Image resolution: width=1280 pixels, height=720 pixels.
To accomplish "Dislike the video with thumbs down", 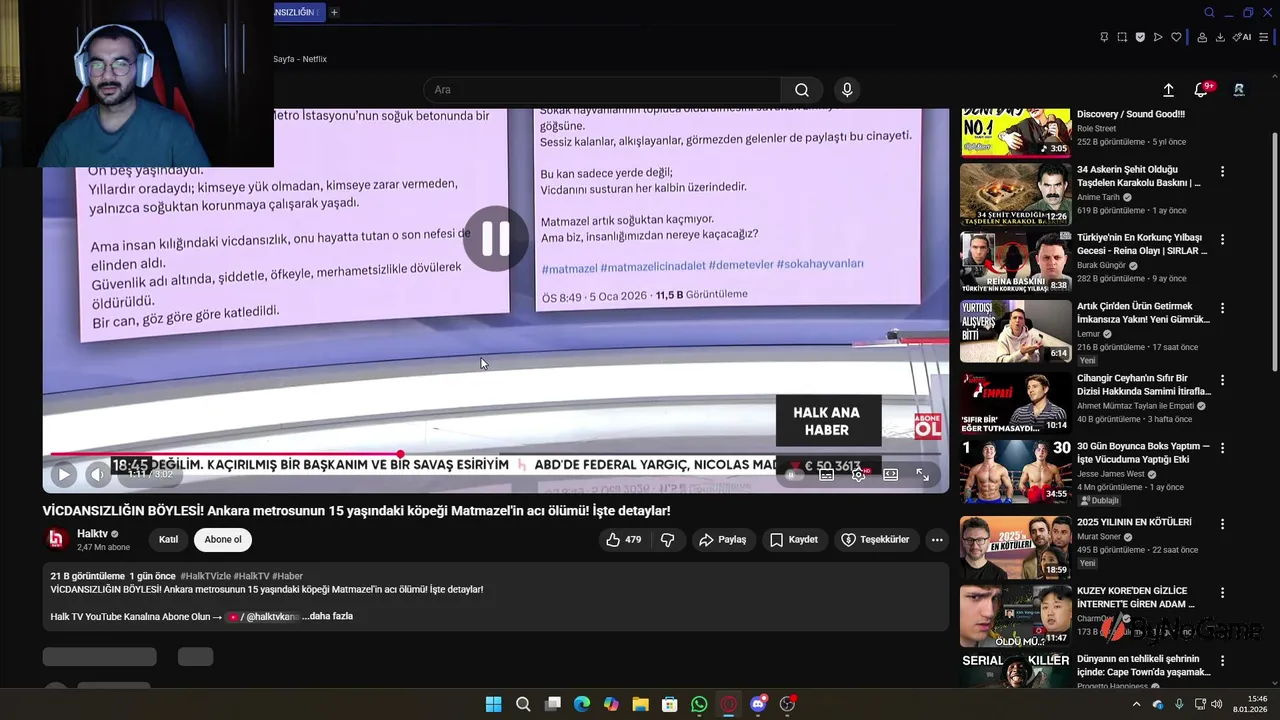I will (667, 540).
